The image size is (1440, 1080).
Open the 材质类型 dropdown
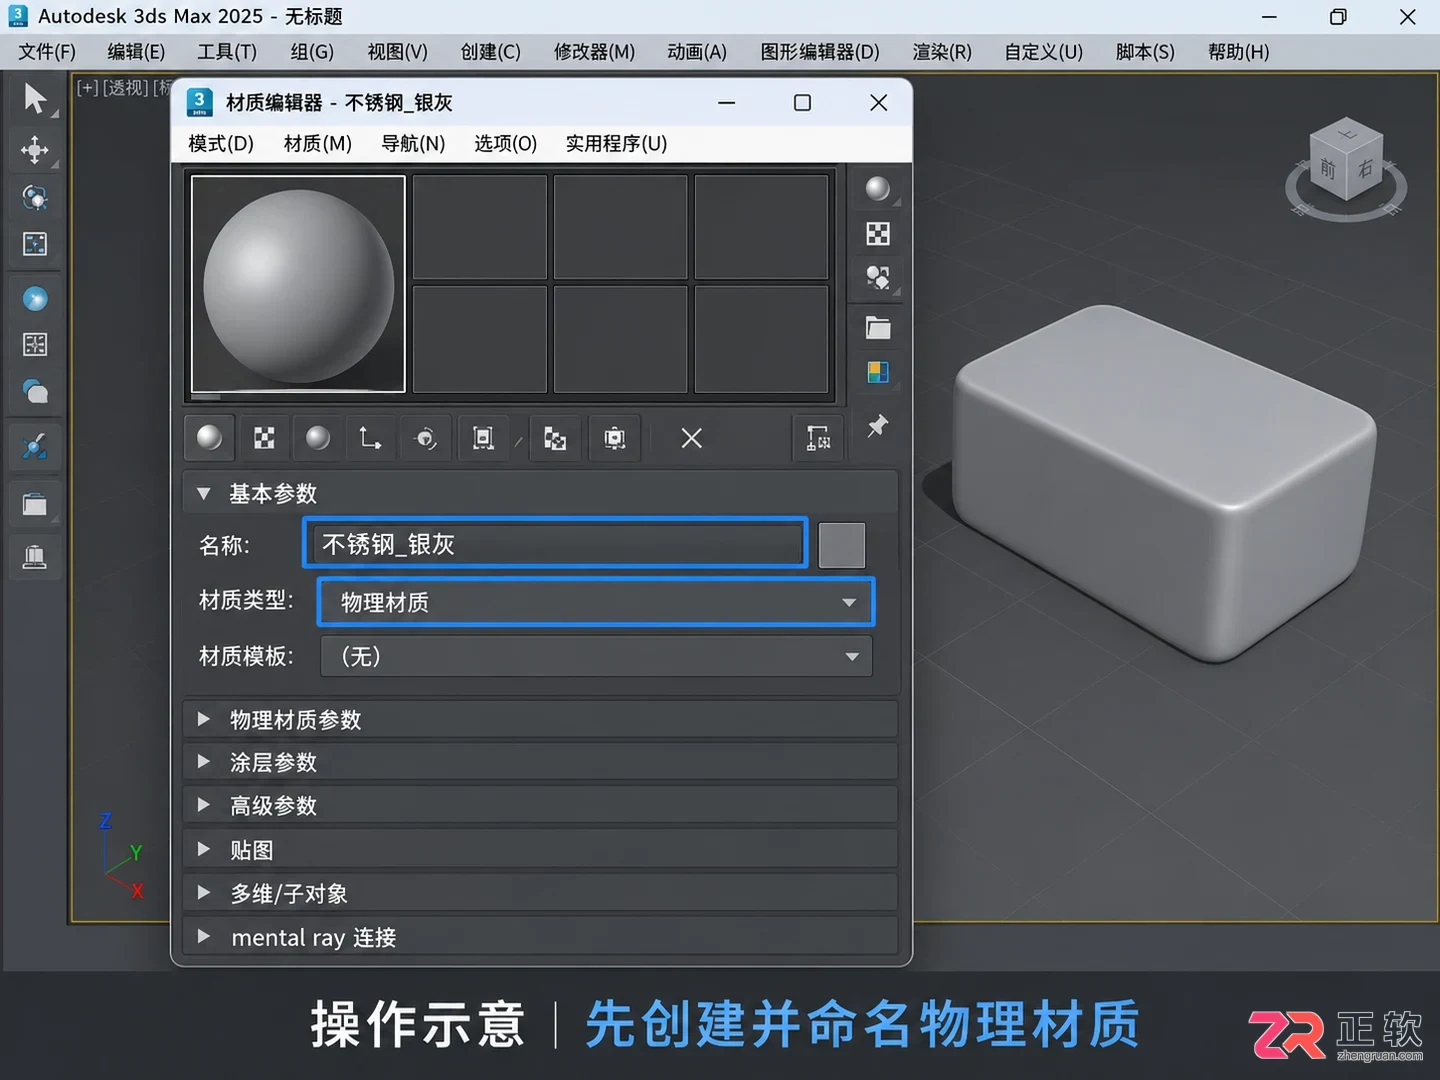[x=596, y=602]
